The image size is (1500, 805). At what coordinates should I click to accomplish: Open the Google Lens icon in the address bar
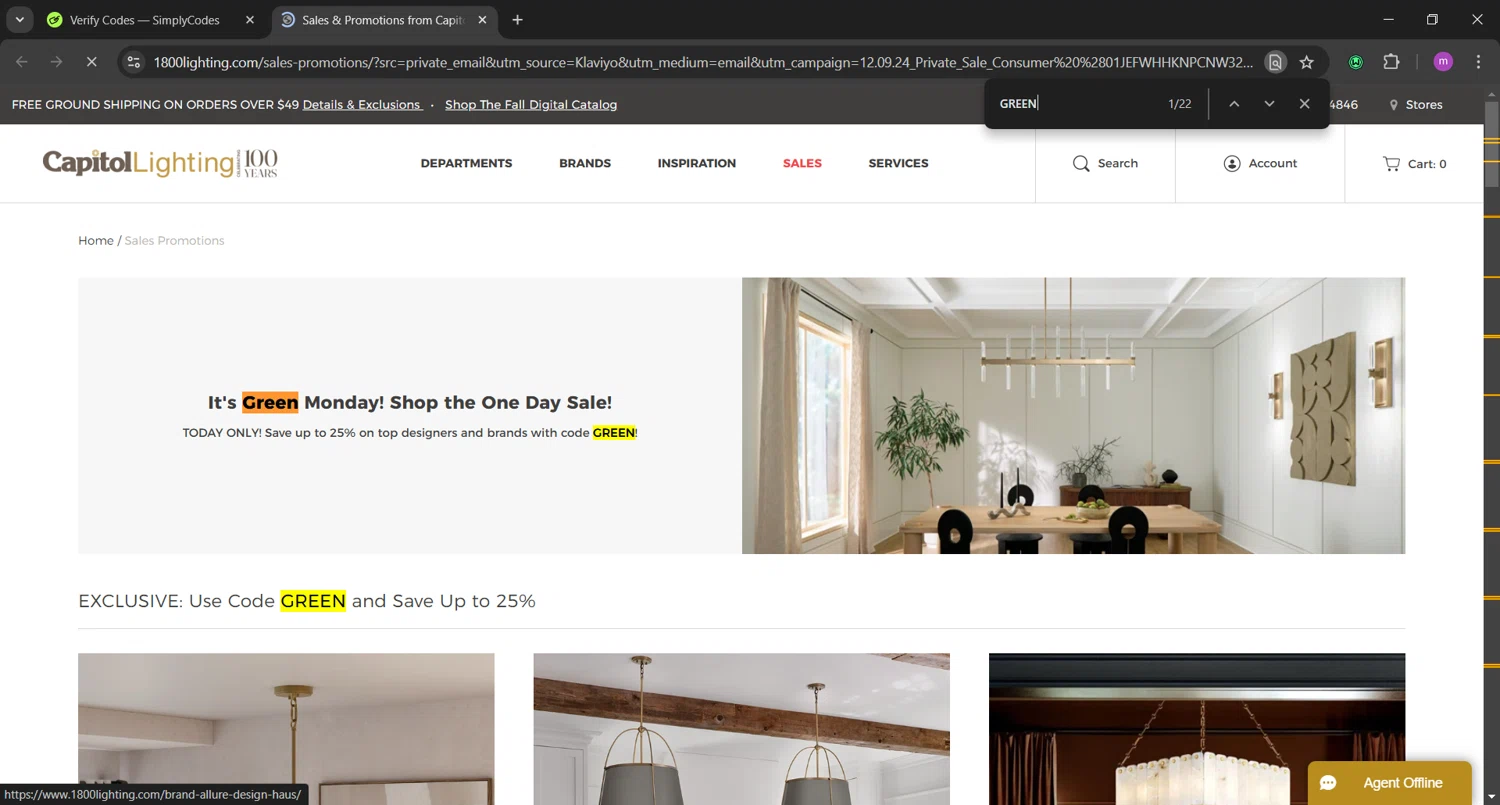pyautogui.click(x=1275, y=62)
